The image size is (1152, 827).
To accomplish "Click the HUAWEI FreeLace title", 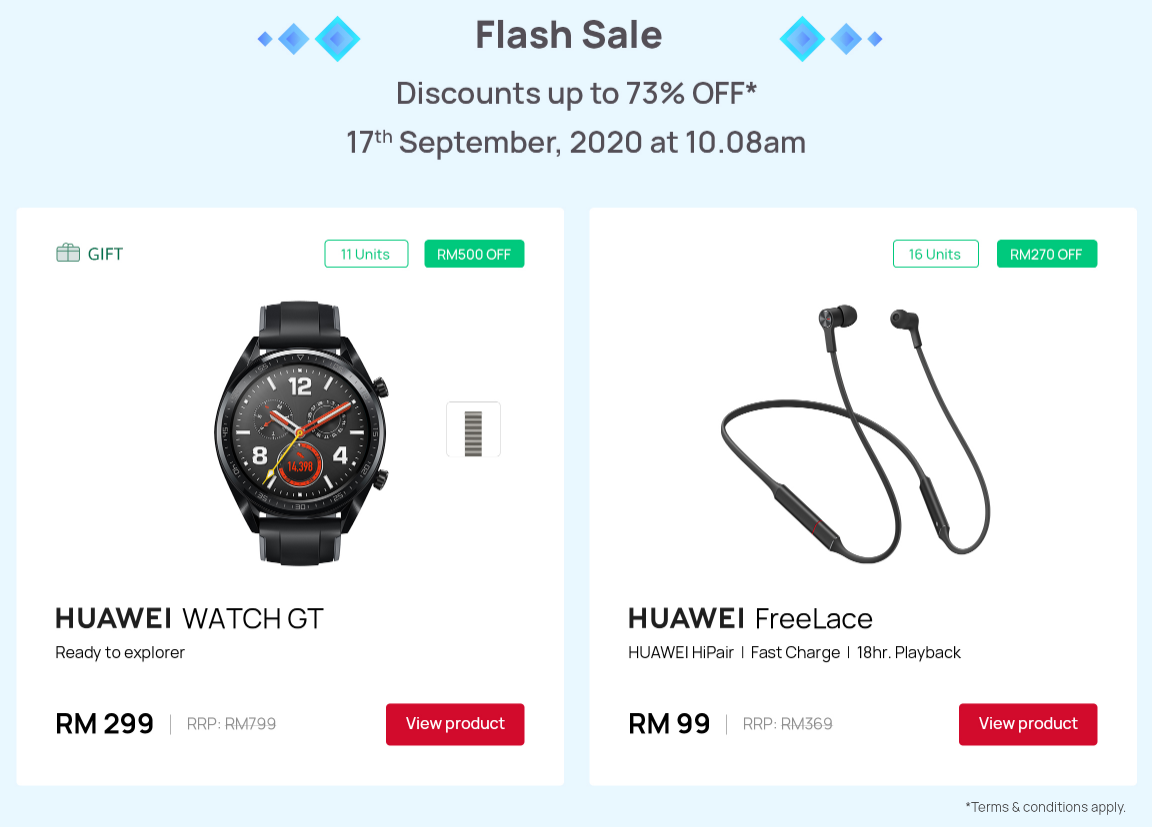I will coord(750,618).
